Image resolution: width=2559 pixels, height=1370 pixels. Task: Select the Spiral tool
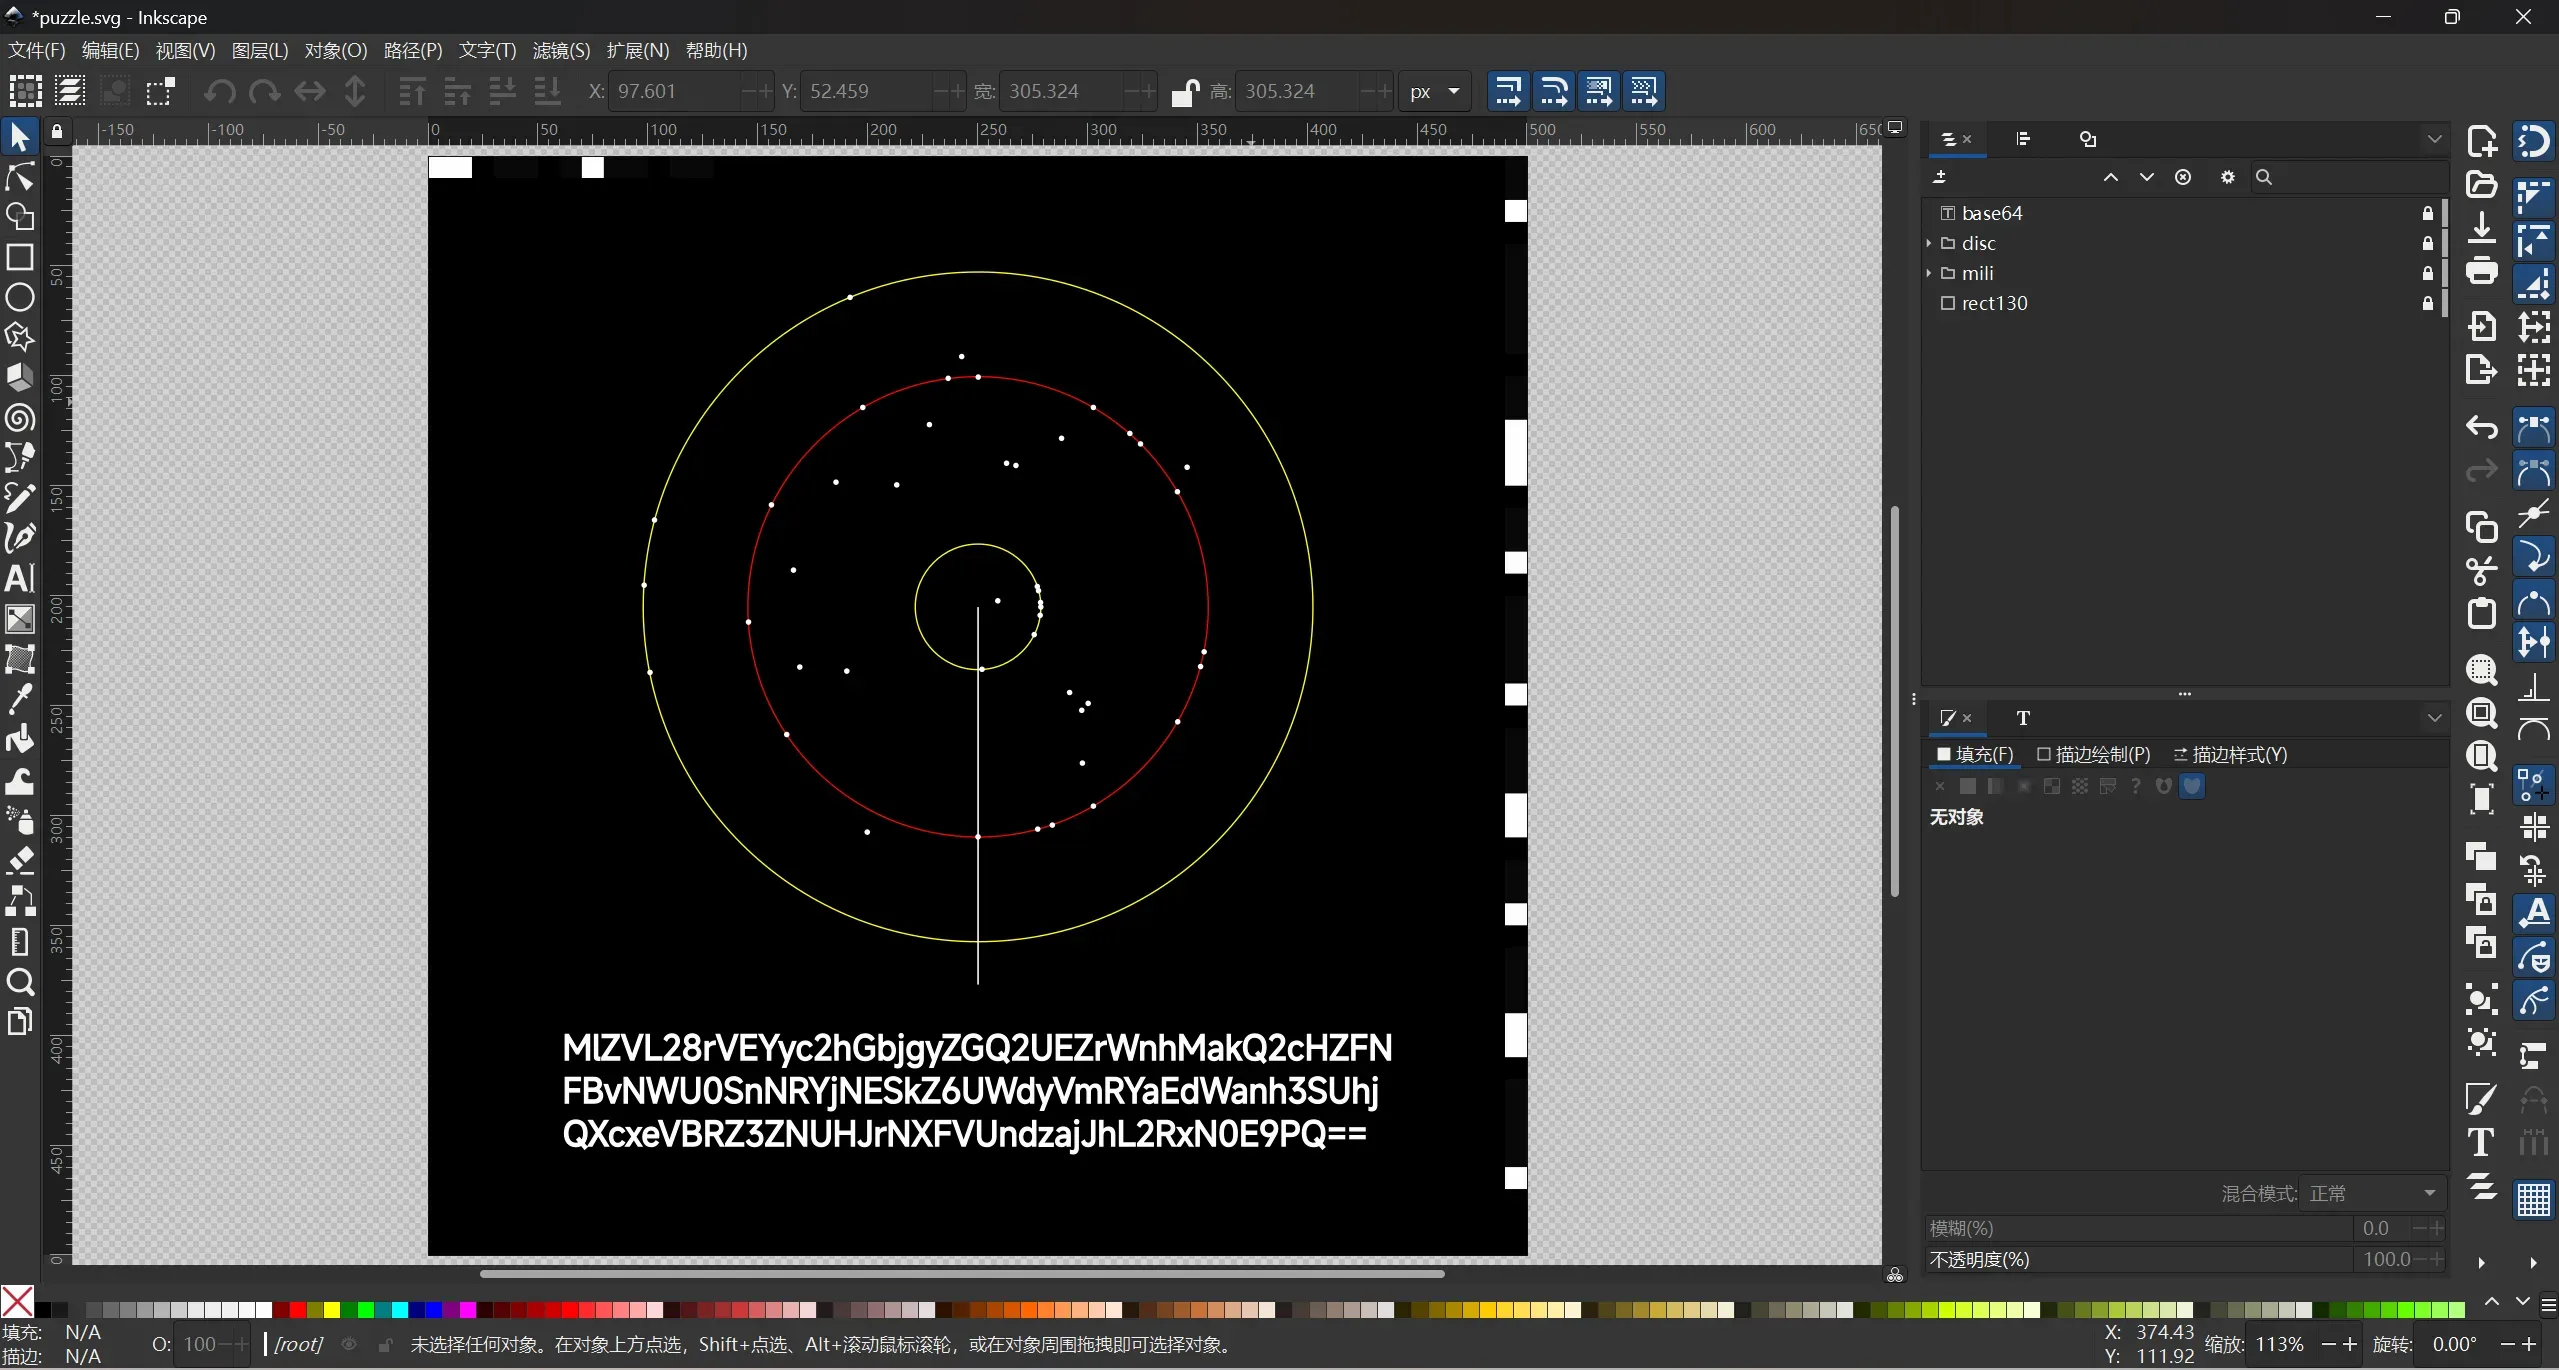[20, 418]
